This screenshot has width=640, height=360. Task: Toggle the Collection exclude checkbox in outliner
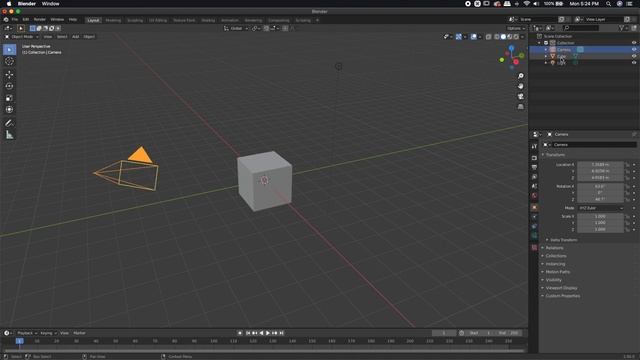546,43
